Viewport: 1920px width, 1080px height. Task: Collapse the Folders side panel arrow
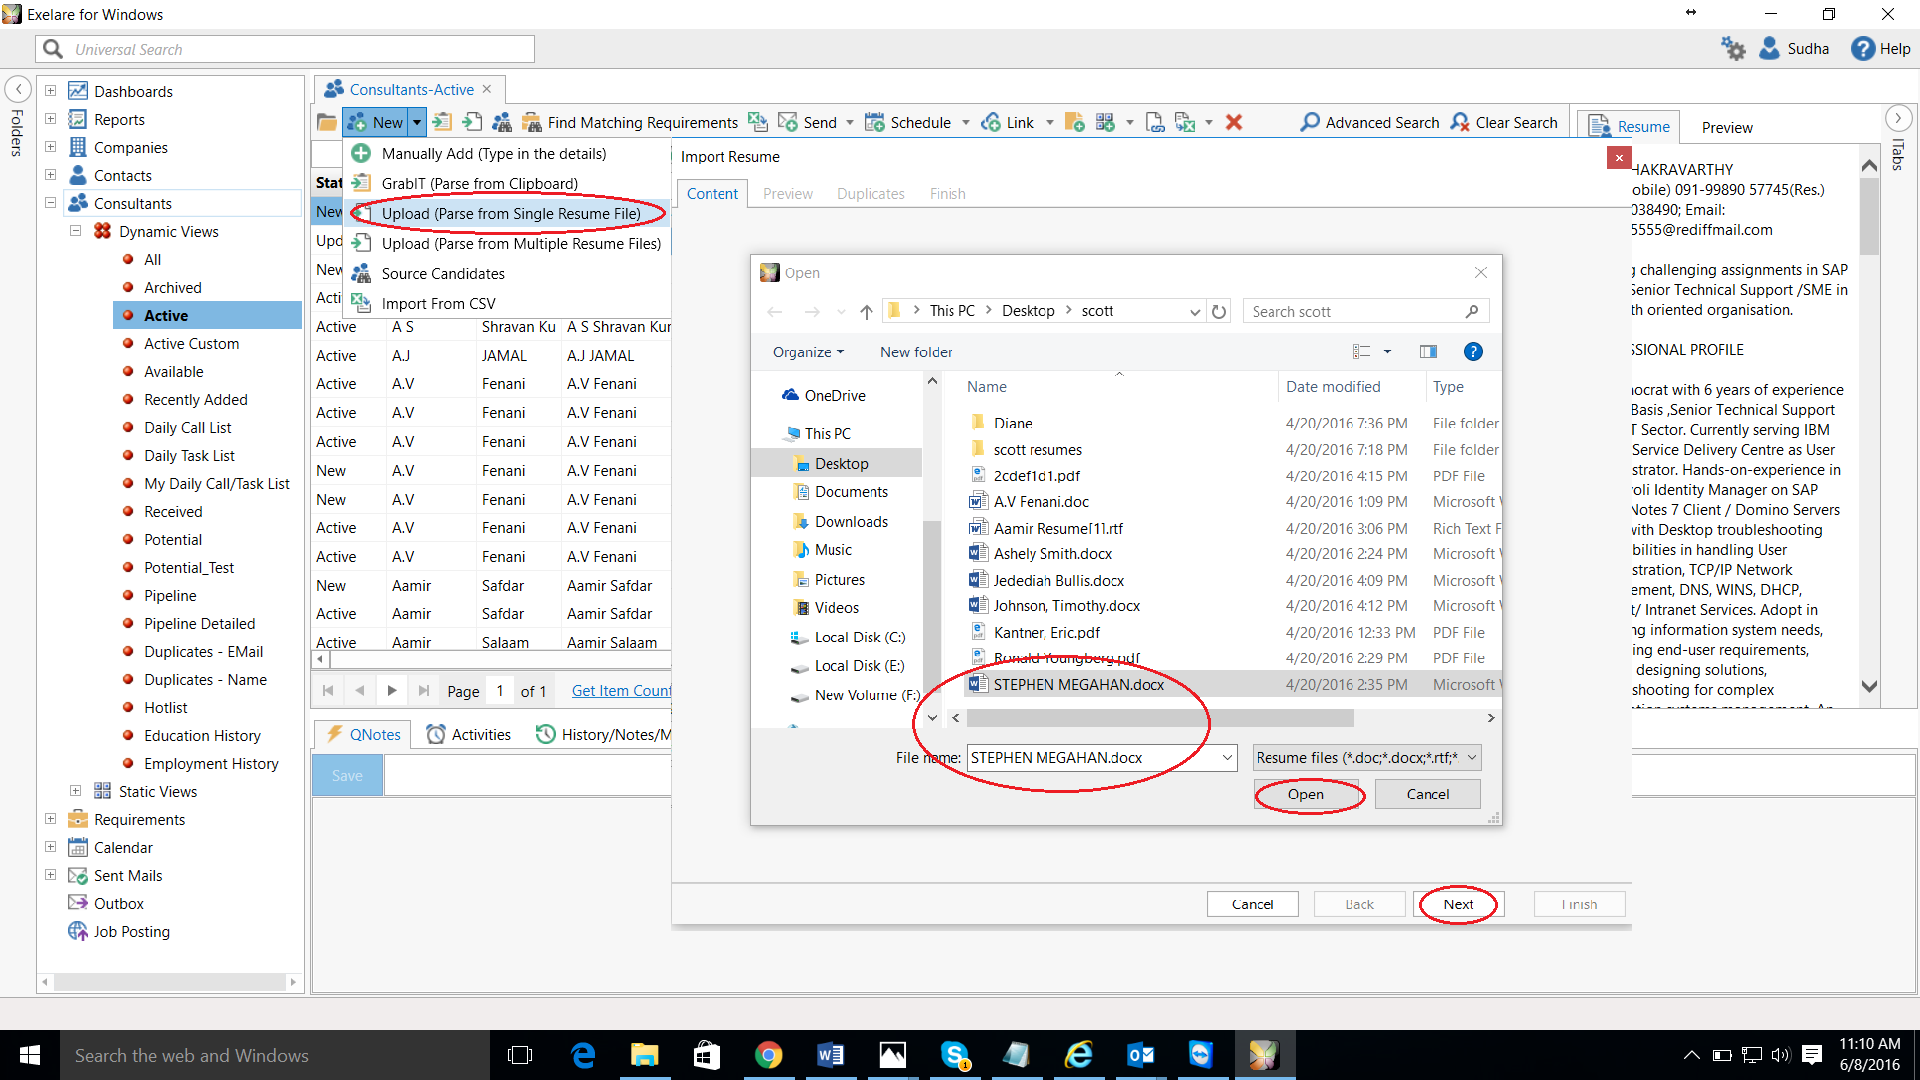pos(18,89)
